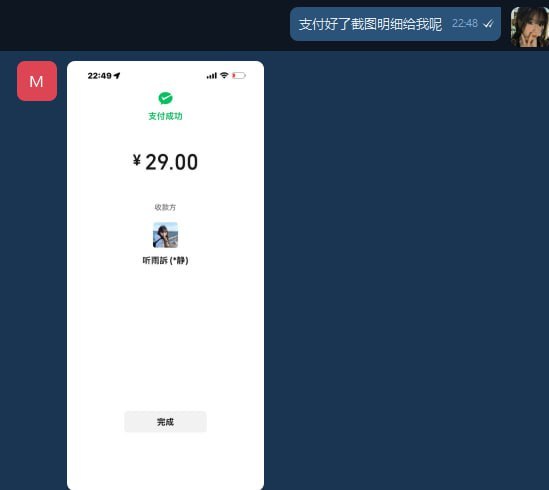Click the 22:48 message timestamp
Viewport: 549px width, 490px height.
point(465,23)
